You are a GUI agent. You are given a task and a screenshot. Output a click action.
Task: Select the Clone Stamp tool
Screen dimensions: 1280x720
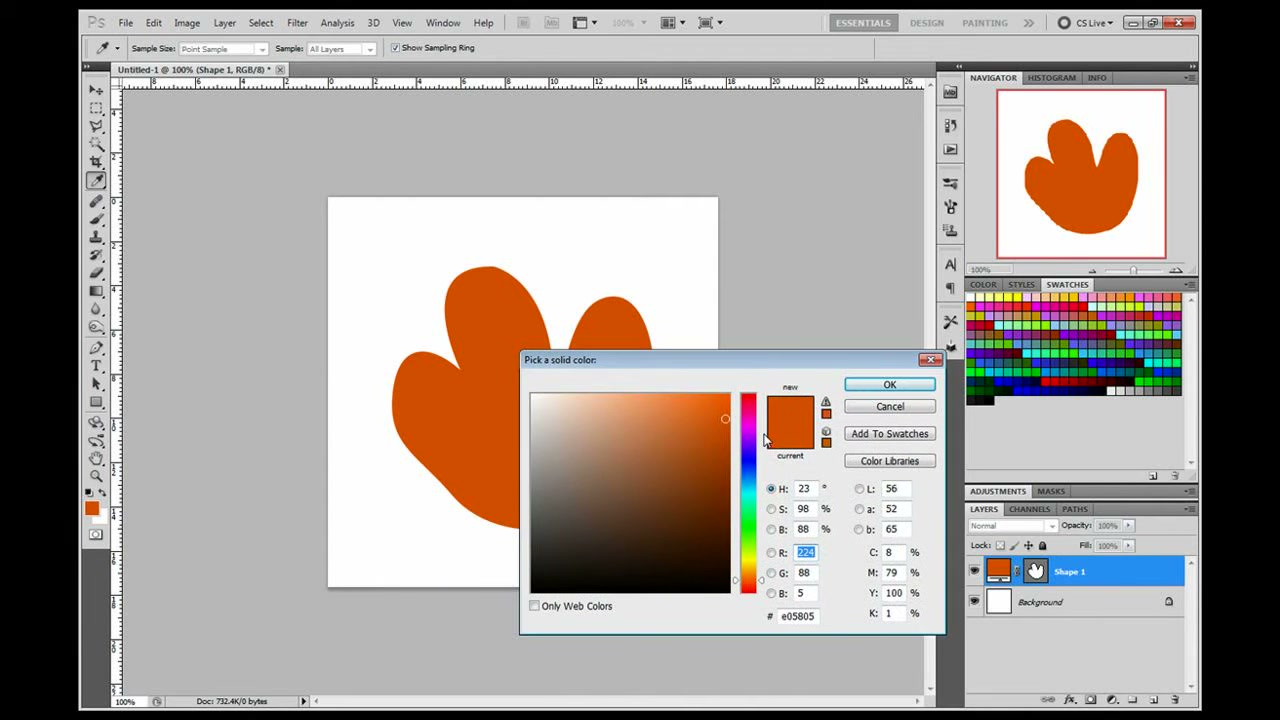click(96, 237)
